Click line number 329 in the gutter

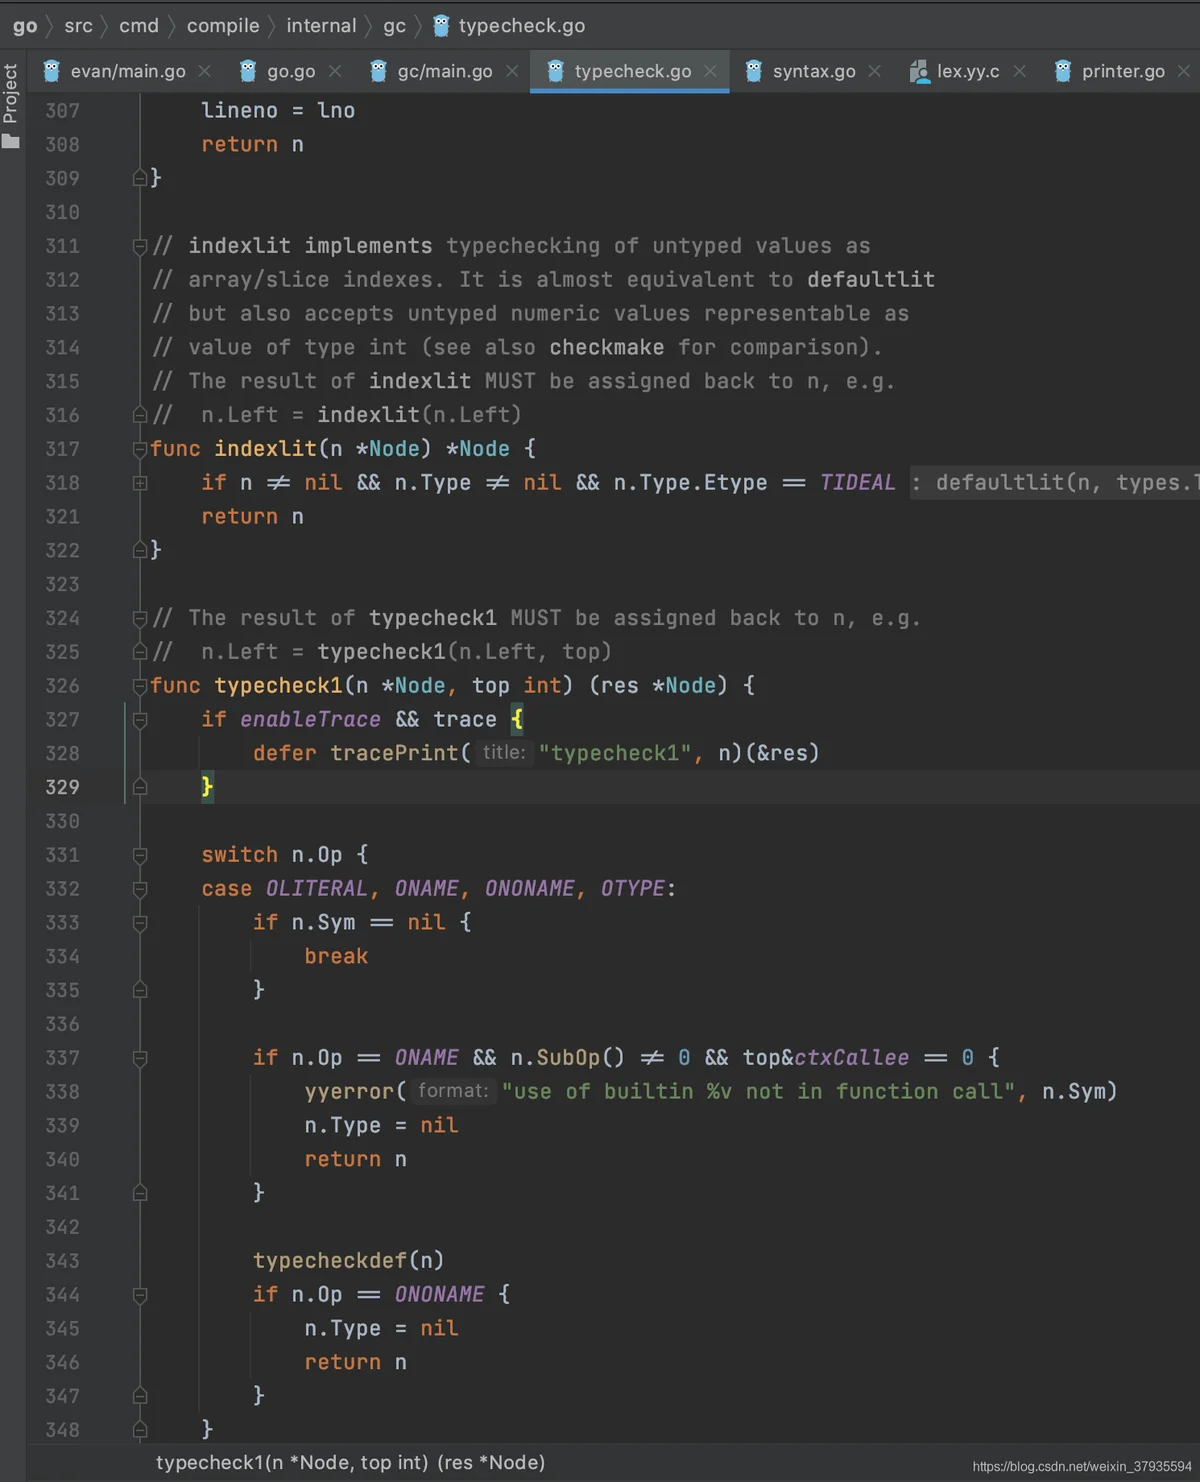pyautogui.click(x=62, y=787)
